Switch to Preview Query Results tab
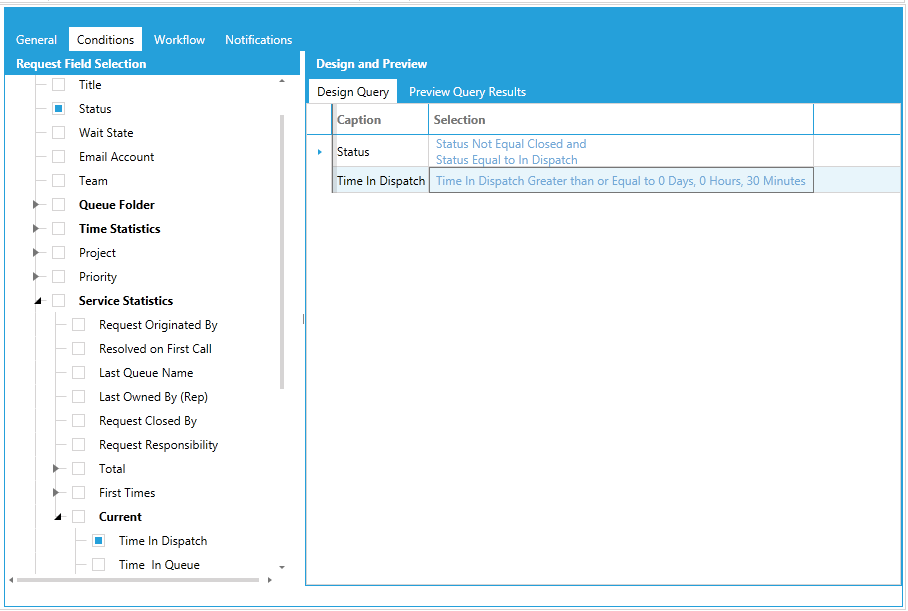Viewport: 908px width, 611px height. tap(467, 92)
